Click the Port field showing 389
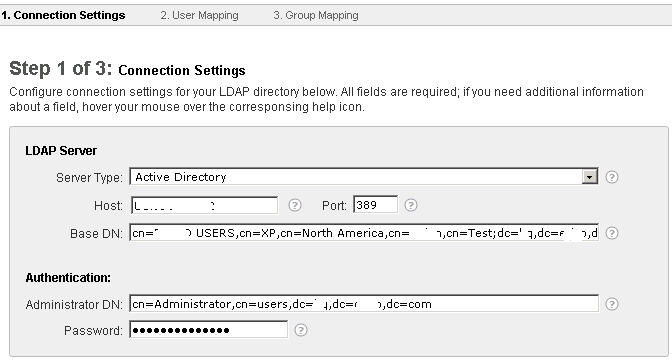672x360 pixels. point(375,205)
